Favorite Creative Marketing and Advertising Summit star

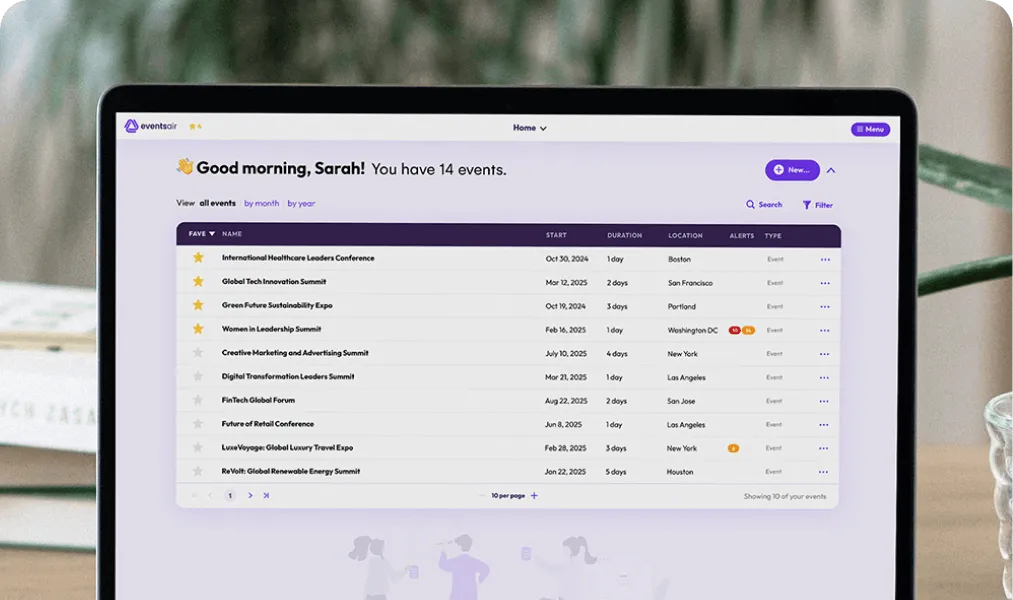pos(198,353)
